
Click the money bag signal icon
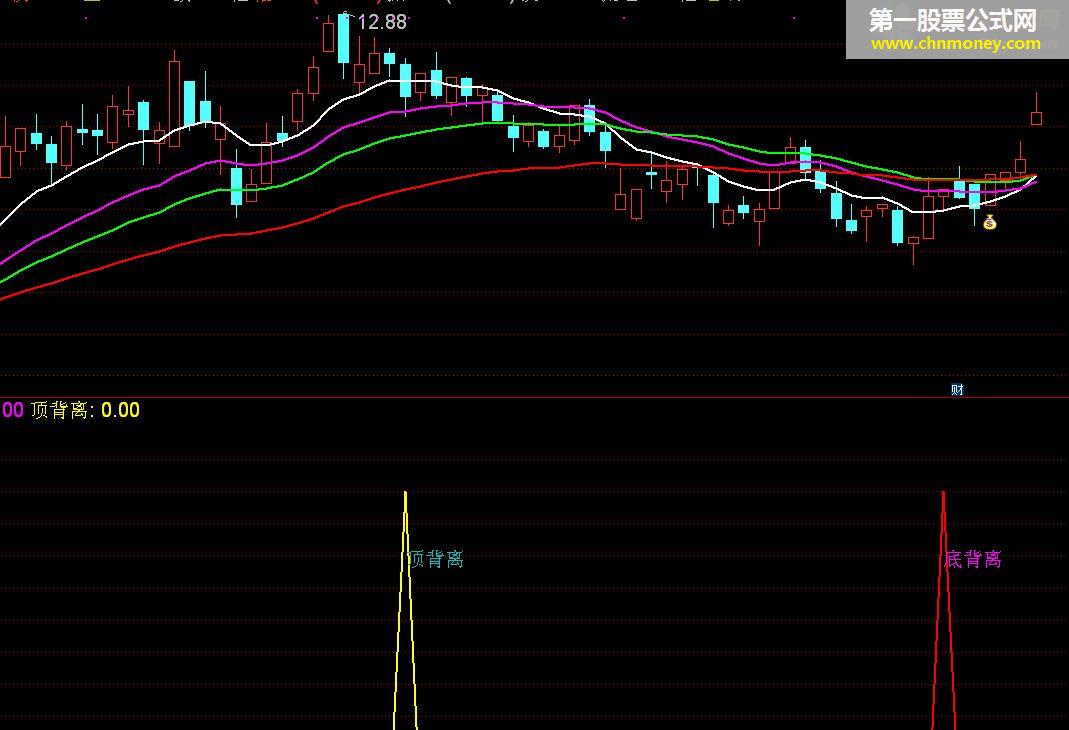click(x=990, y=222)
